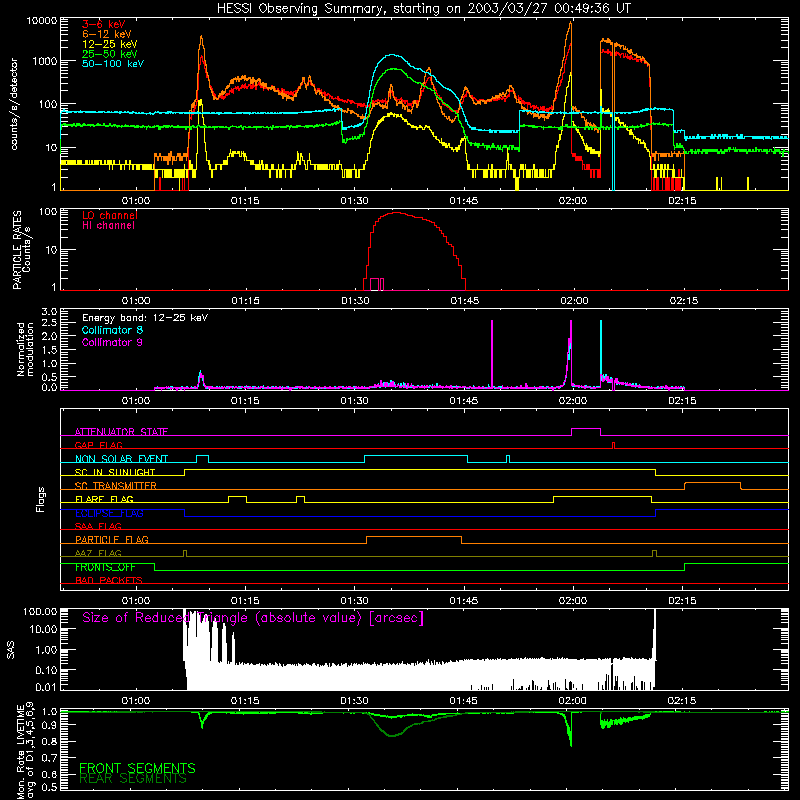
Task: Click the SC_TRANSMITTER flag label
Action: coord(115,485)
